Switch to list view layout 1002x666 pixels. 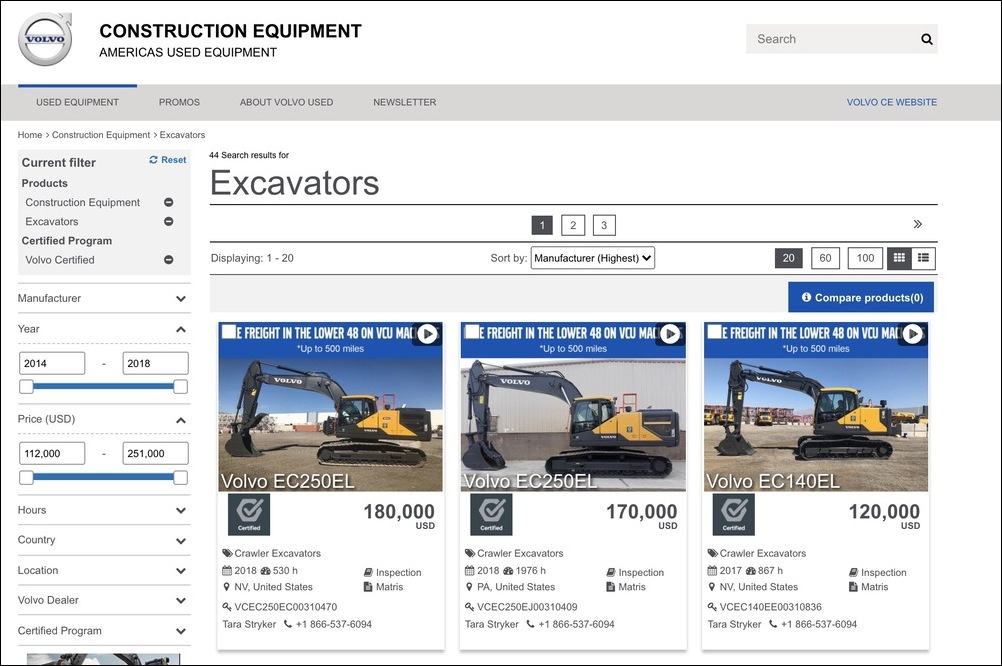(x=924, y=257)
